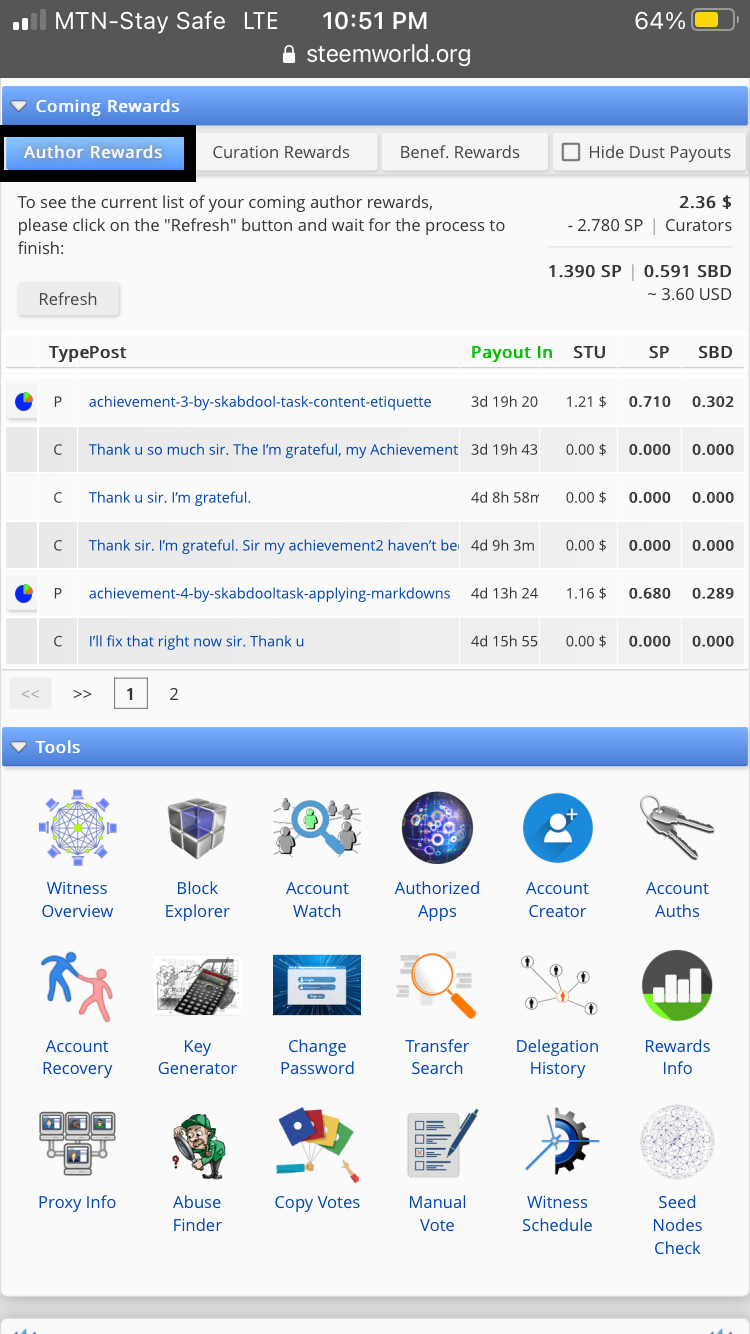Tap the steemworld.org address bar
This screenshot has width=750, height=1334.
click(376, 54)
